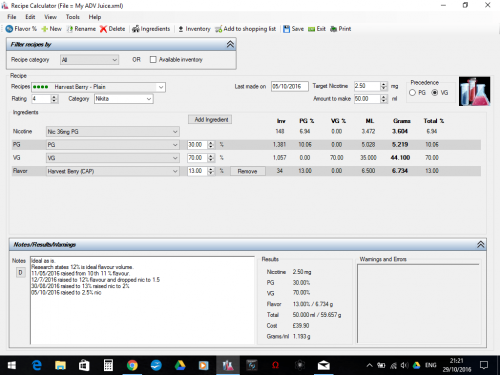Click inside the Notes text area
The height and width of the screenshot is (375, 500).
coord(142,300)
